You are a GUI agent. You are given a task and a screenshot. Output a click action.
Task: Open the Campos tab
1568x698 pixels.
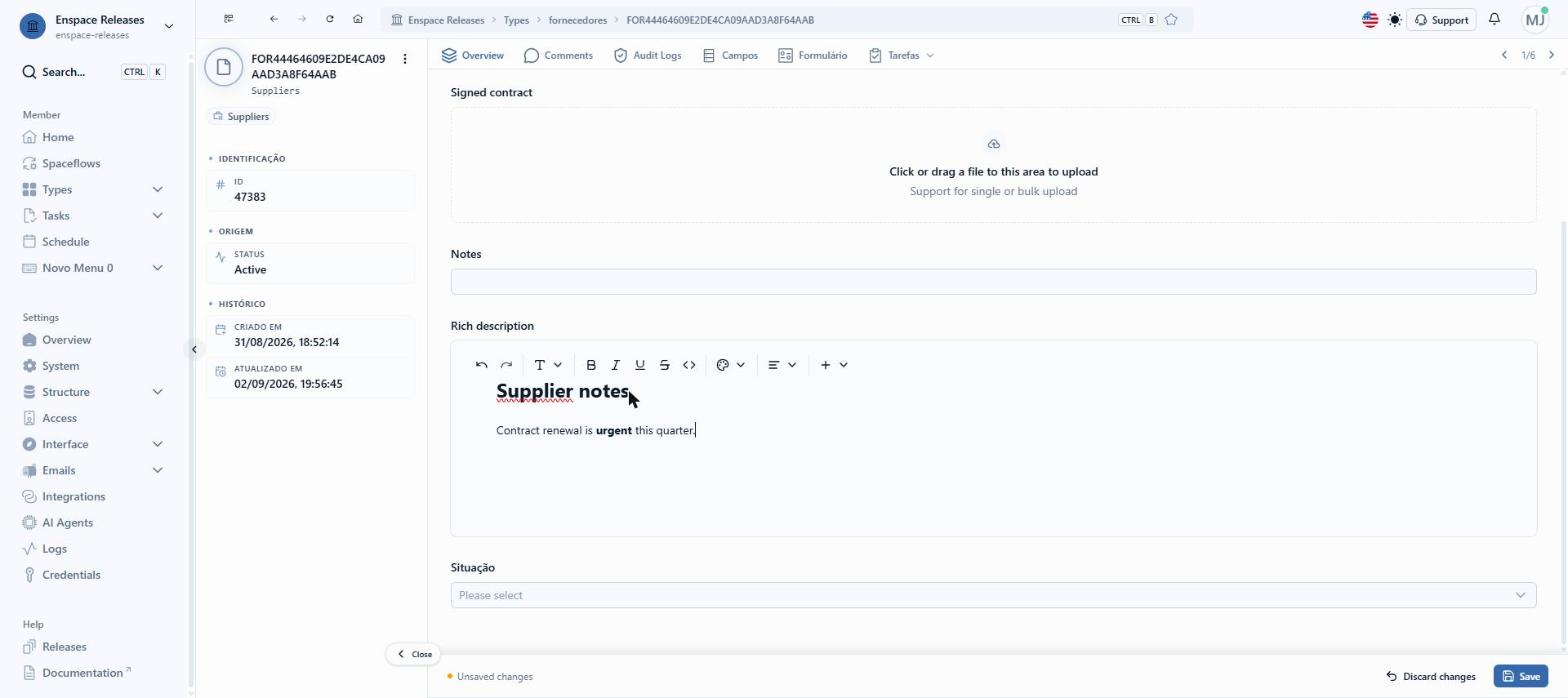[730, 55]
